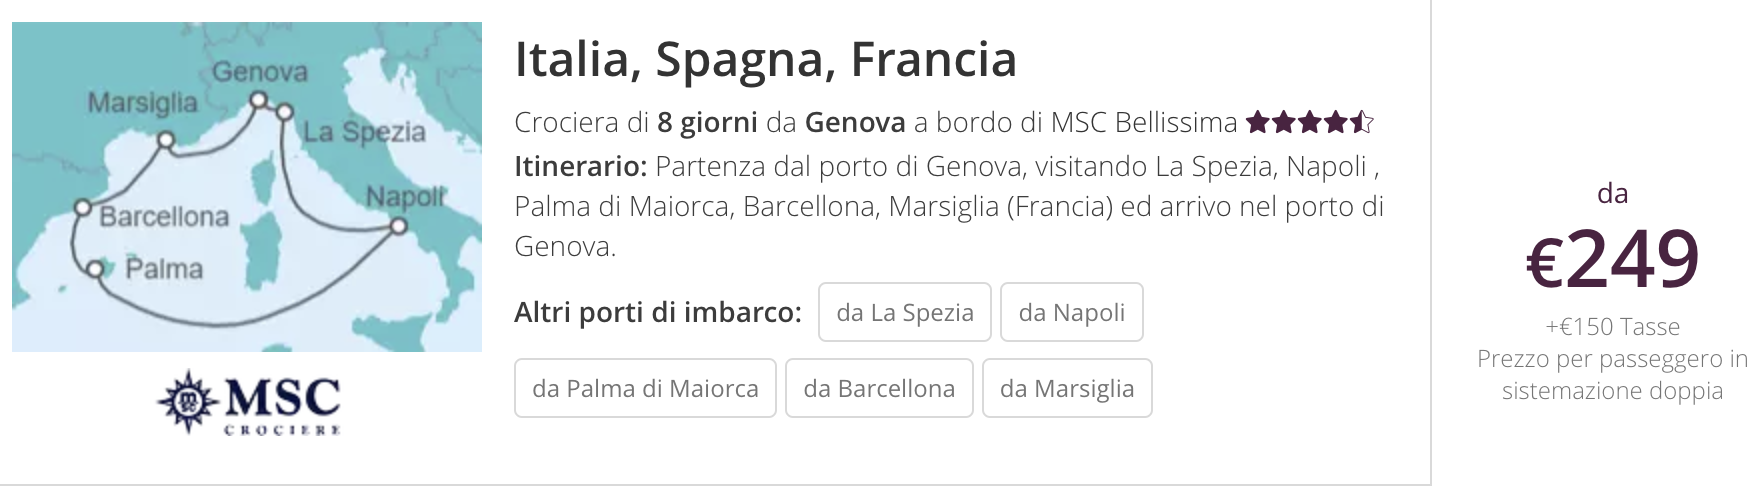
Task: Click the €249 price
Action: coord(1612,258)
